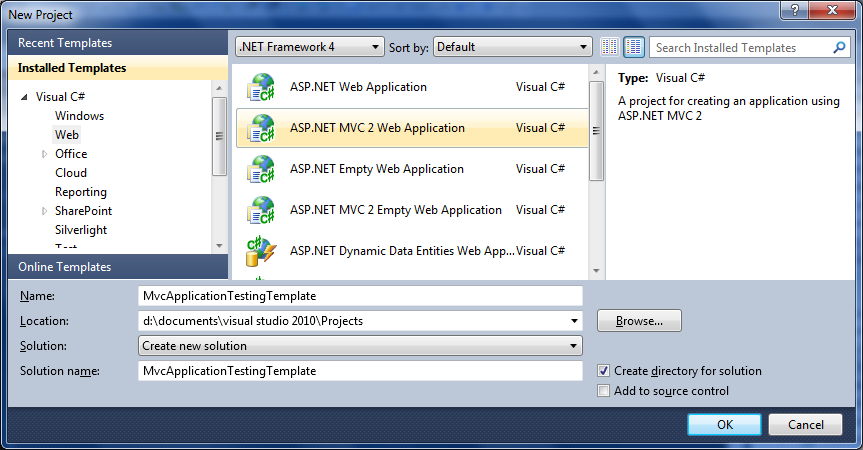Open the Create new solution dropdown
The image size is (863, 450).
(360, 345)
